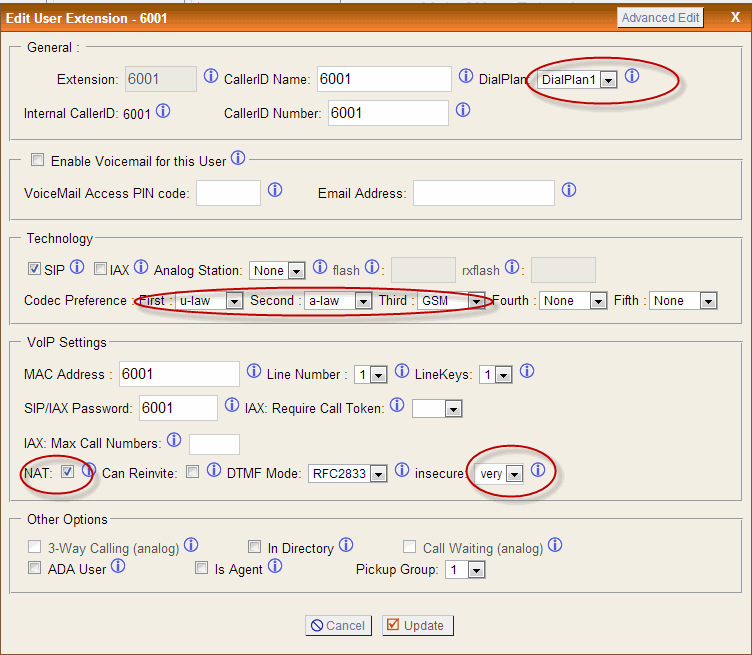Click info icon beside rxflash label

tap(512, 267)
